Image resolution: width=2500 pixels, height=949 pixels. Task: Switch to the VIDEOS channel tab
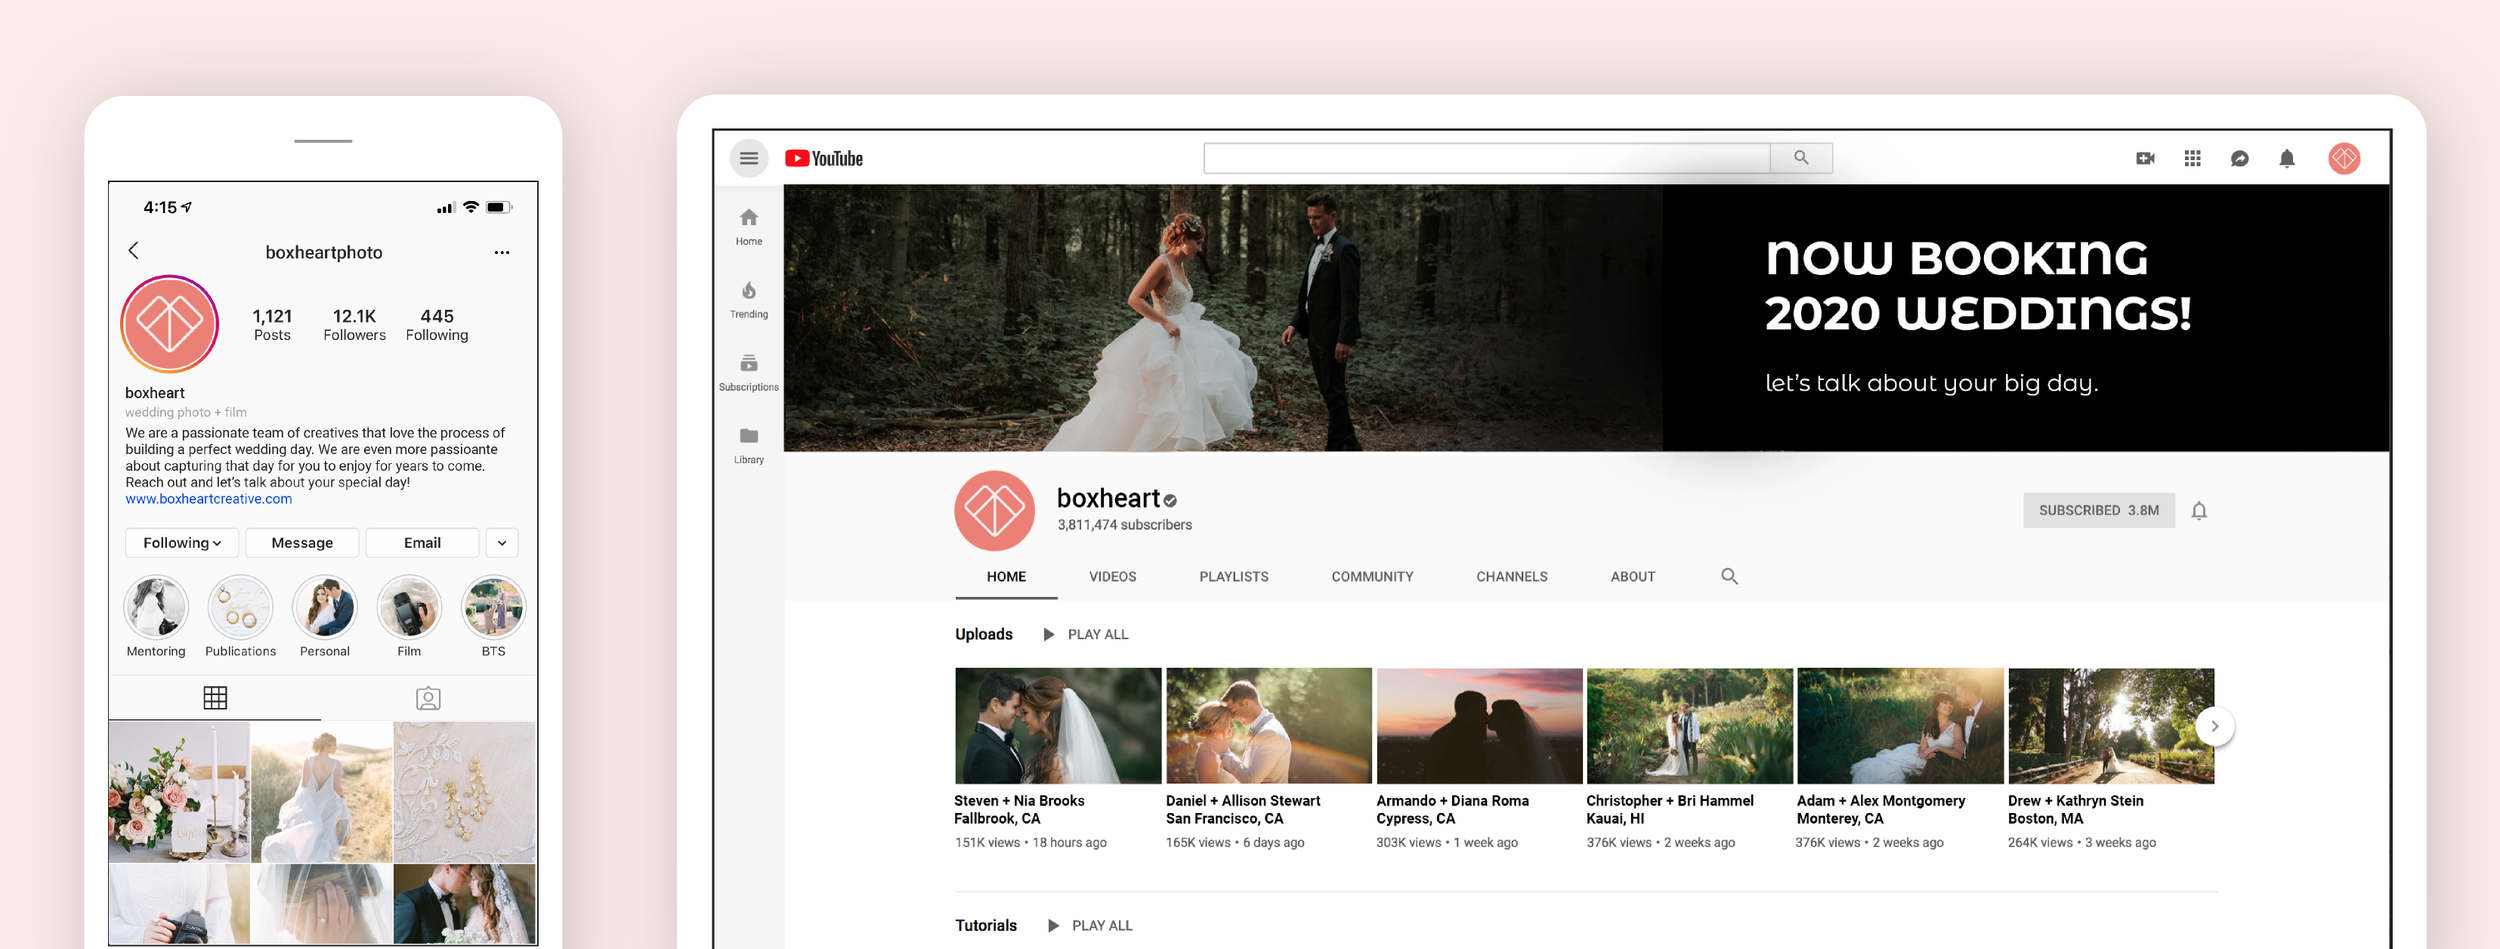[1112, 577]
